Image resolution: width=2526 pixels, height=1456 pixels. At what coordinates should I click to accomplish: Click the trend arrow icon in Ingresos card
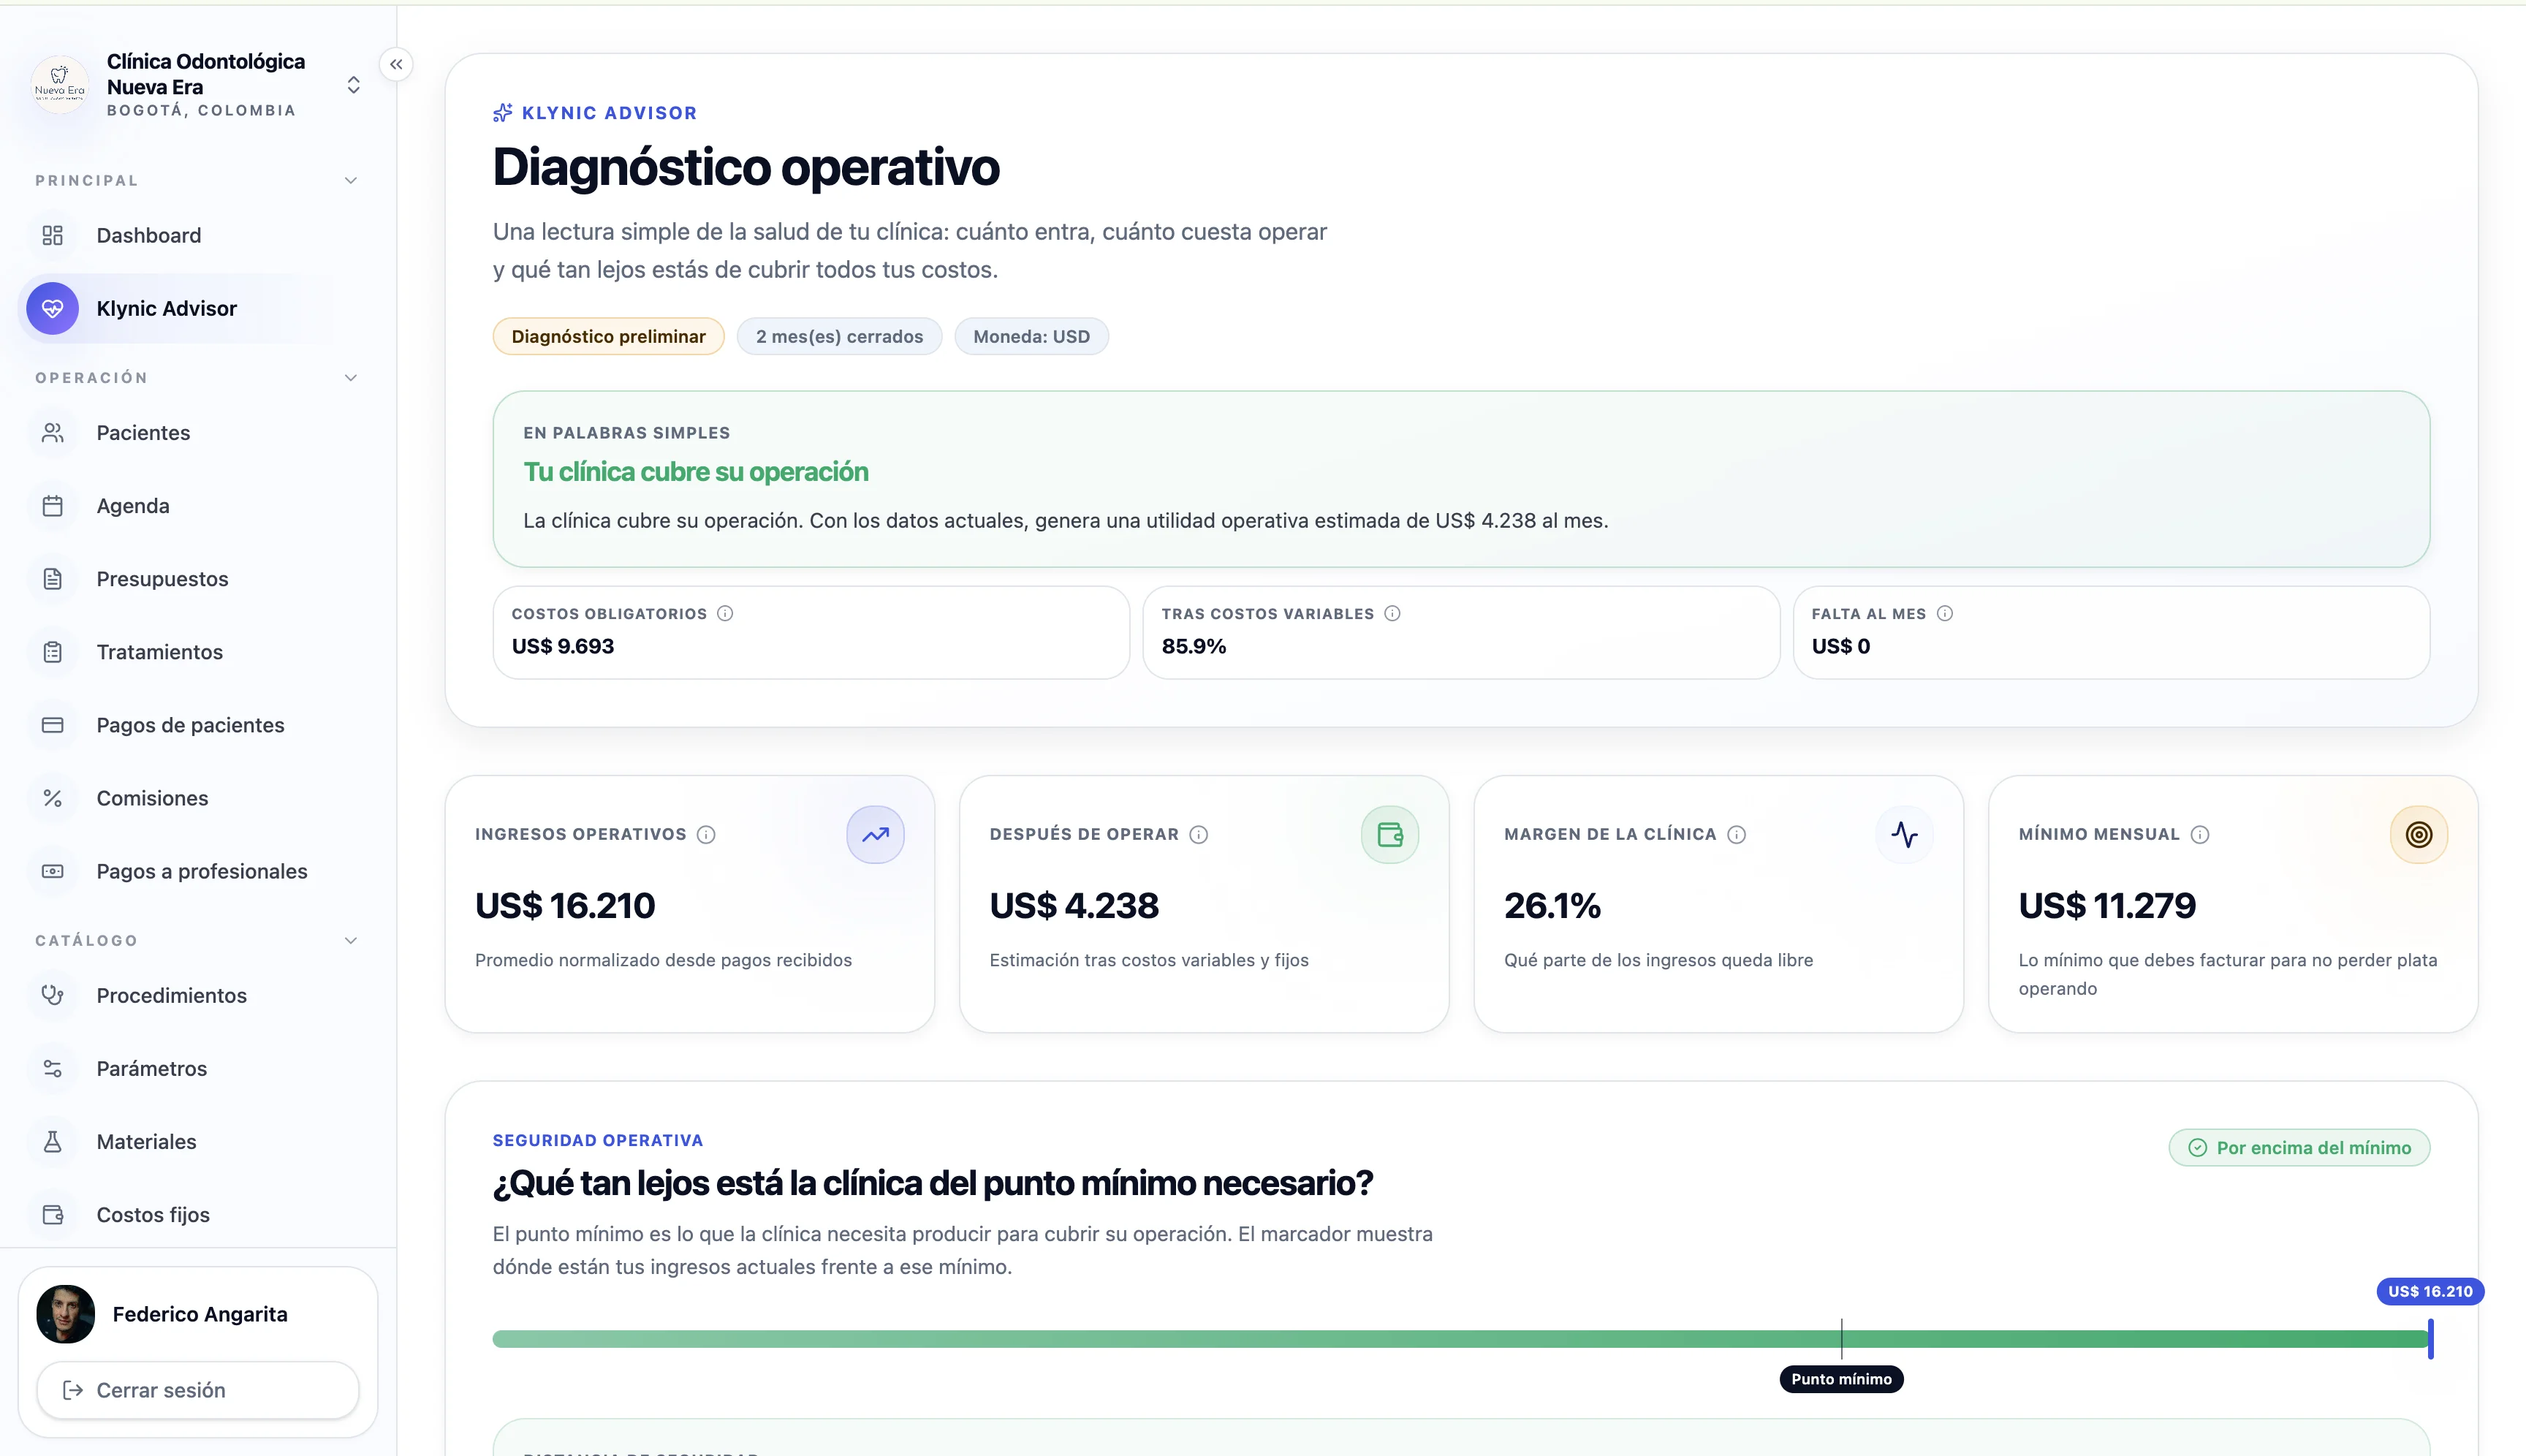(x=875, y=834)
